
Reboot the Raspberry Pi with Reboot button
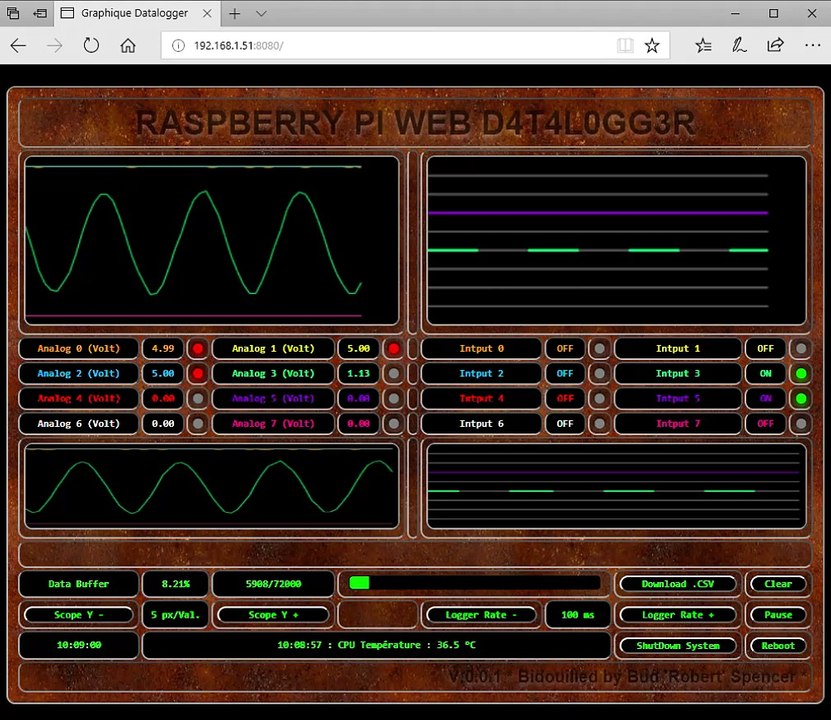tap(778, 645)
